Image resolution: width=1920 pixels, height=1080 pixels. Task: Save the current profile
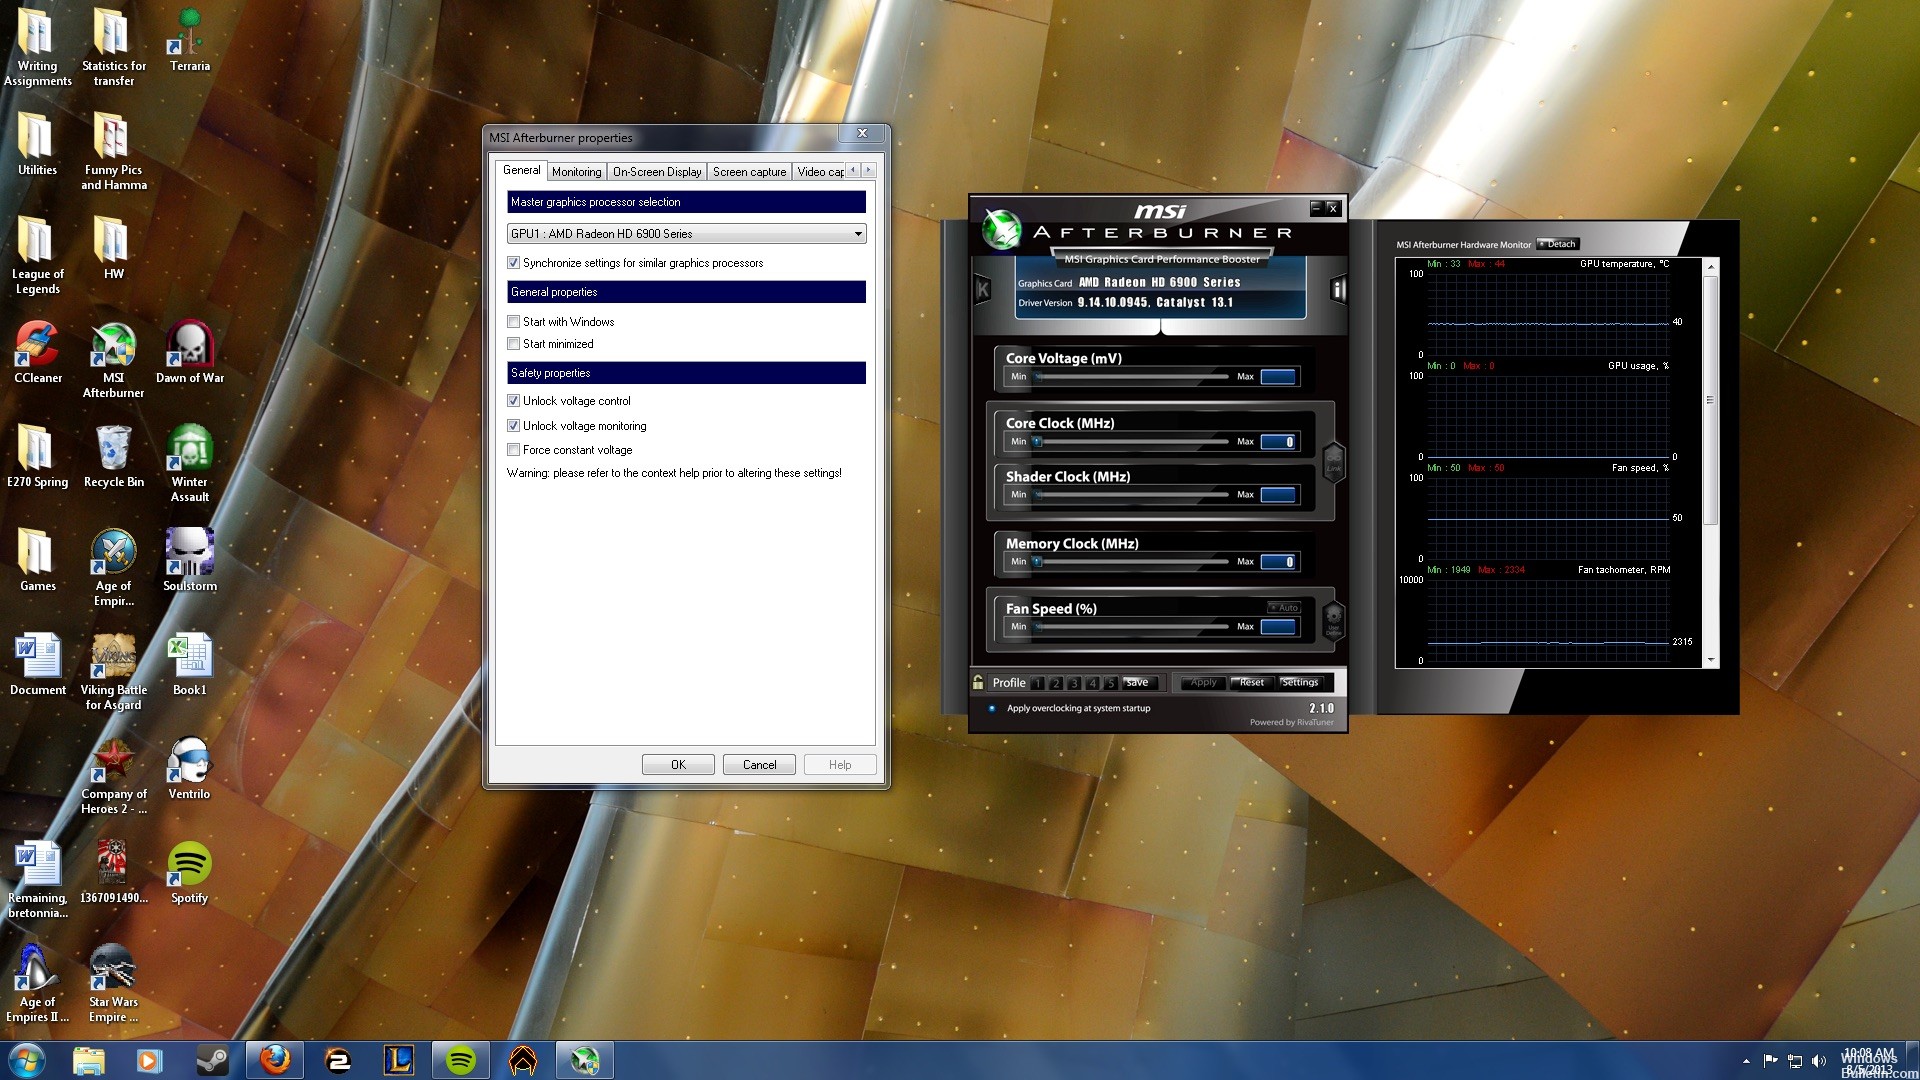[1139, 682]
